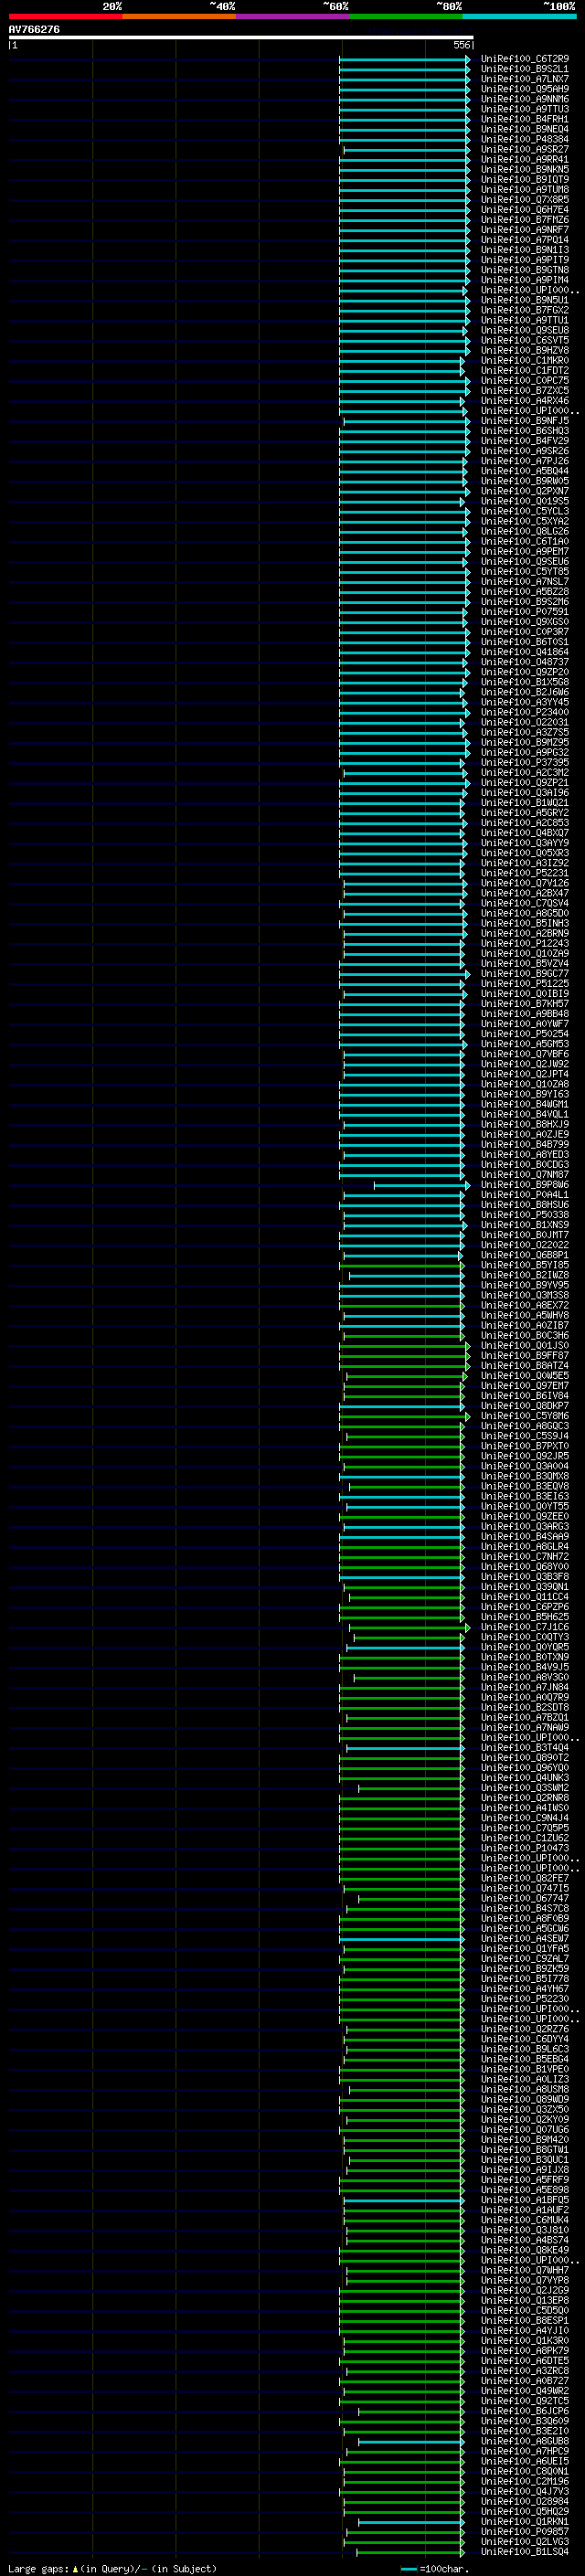585x2576 pixels.
Task: Select label UniRef100_A9SR27
Action: pos(524,149)
